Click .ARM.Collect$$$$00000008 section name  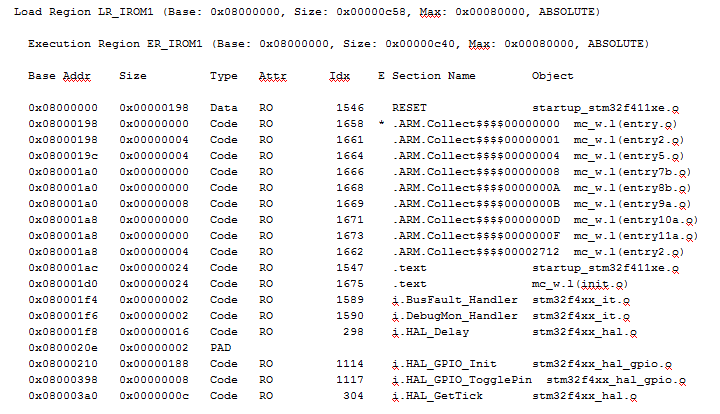pyautogui.click(x=476, y=172)
